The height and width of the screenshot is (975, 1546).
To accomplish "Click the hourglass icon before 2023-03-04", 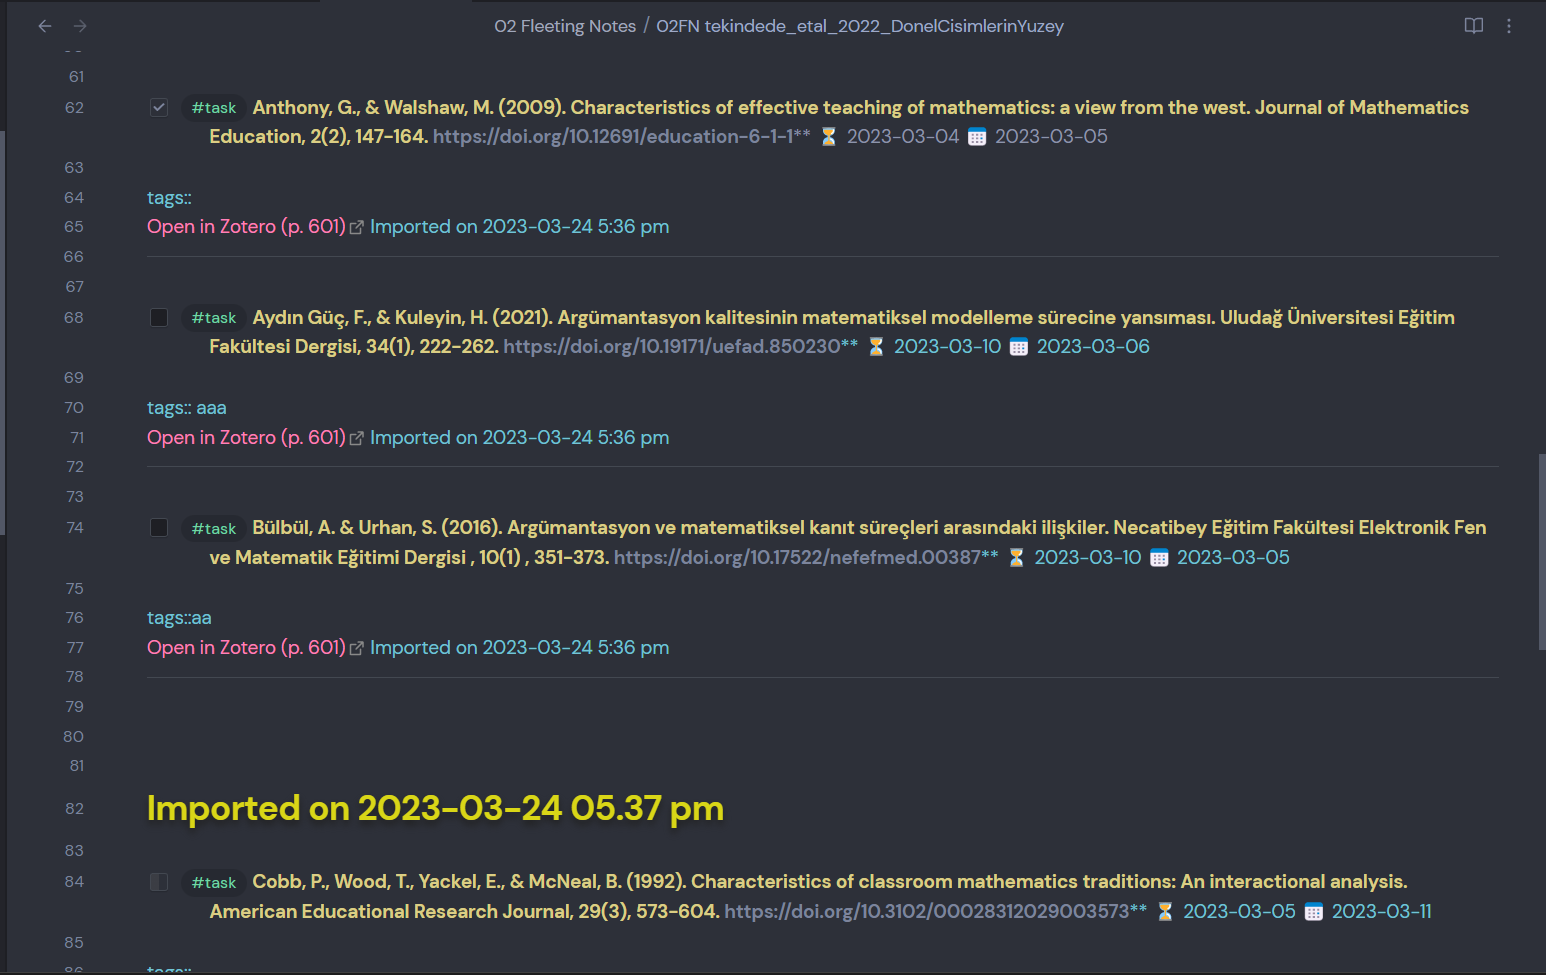I will (827, 136).
